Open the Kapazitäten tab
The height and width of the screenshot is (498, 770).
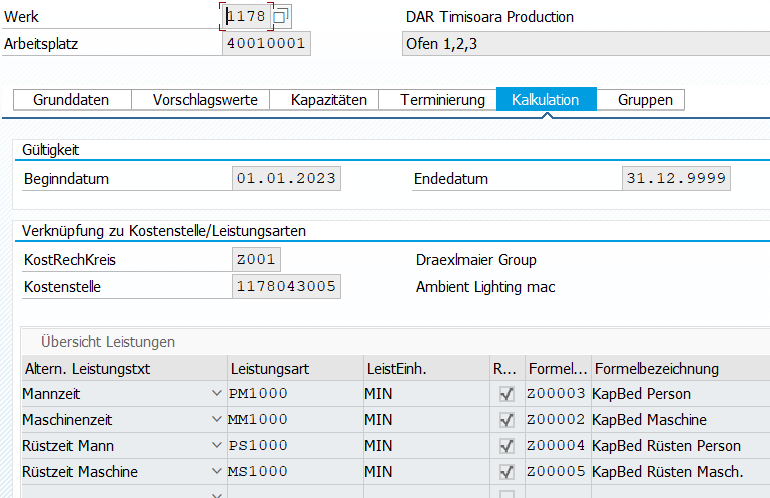click(328, 100)
